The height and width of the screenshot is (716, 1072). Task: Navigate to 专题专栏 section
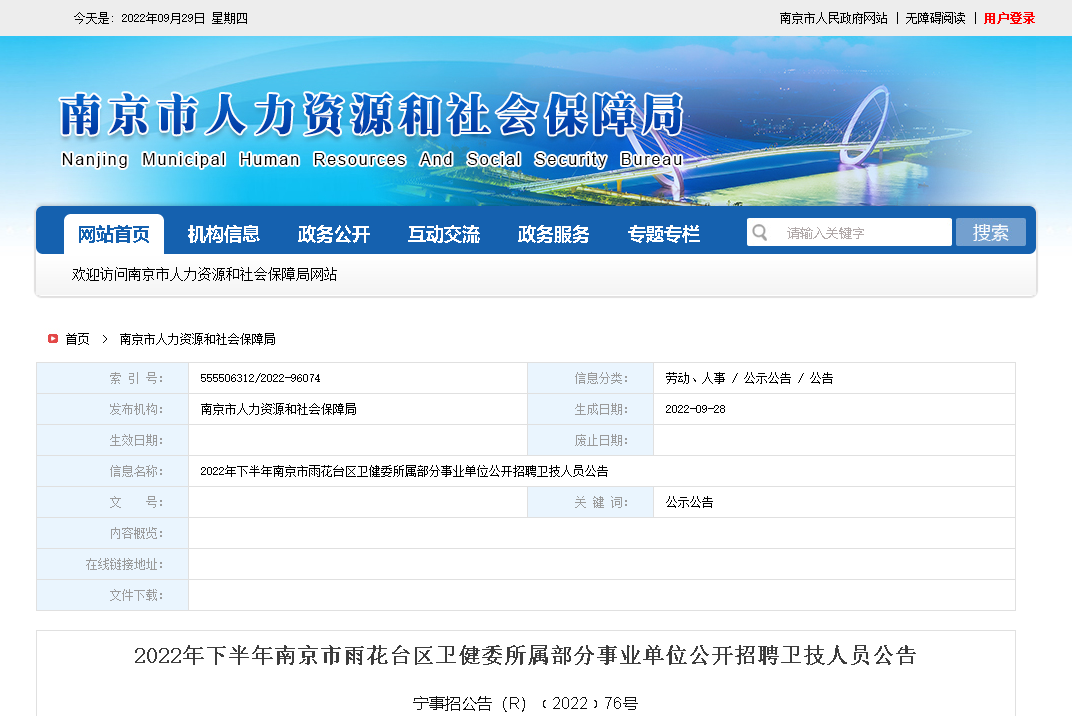point(664,234)
